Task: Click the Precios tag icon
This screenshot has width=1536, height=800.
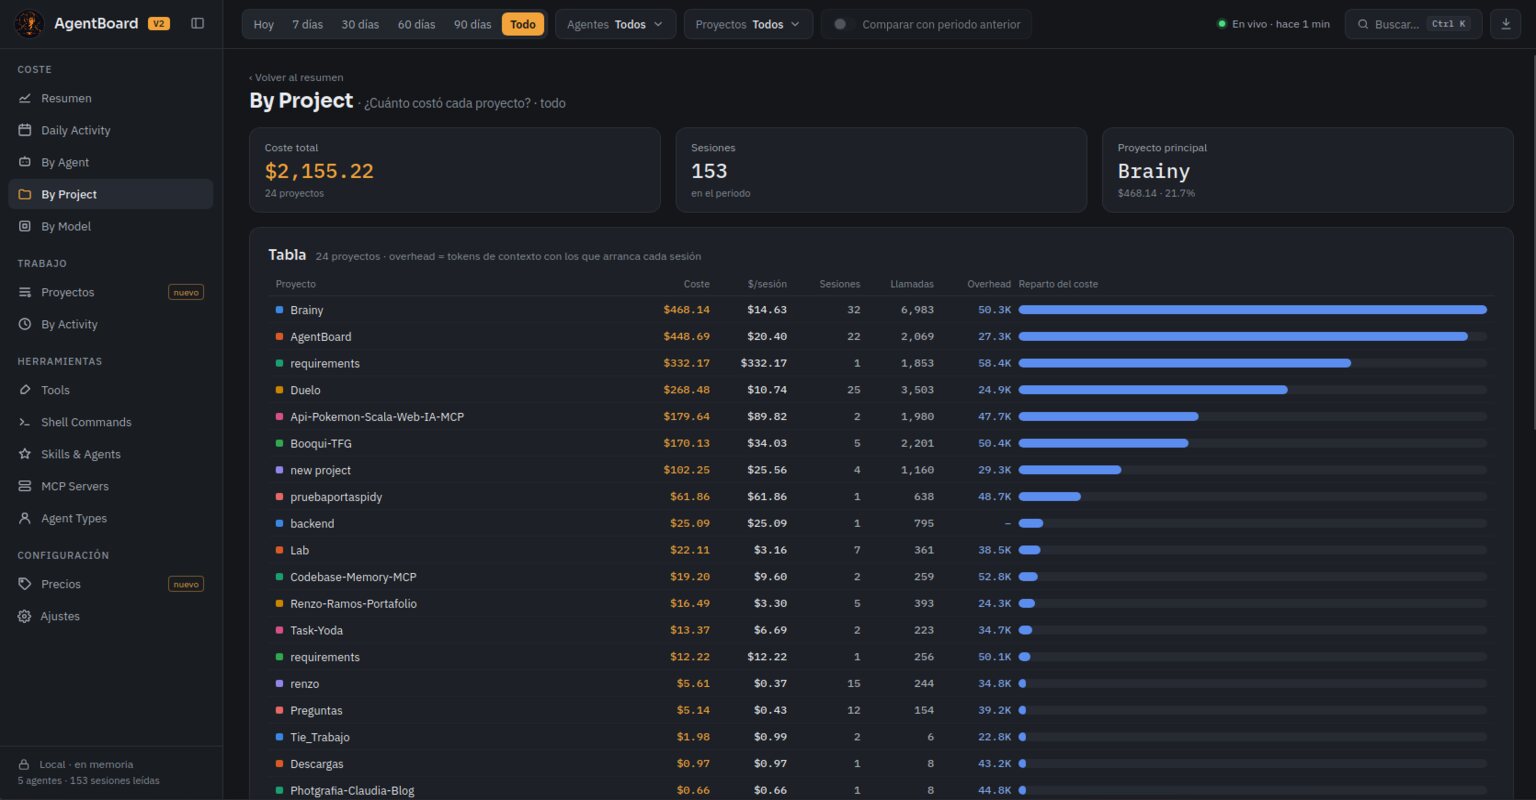Action: pyautogui.click(x=25, y=584)
